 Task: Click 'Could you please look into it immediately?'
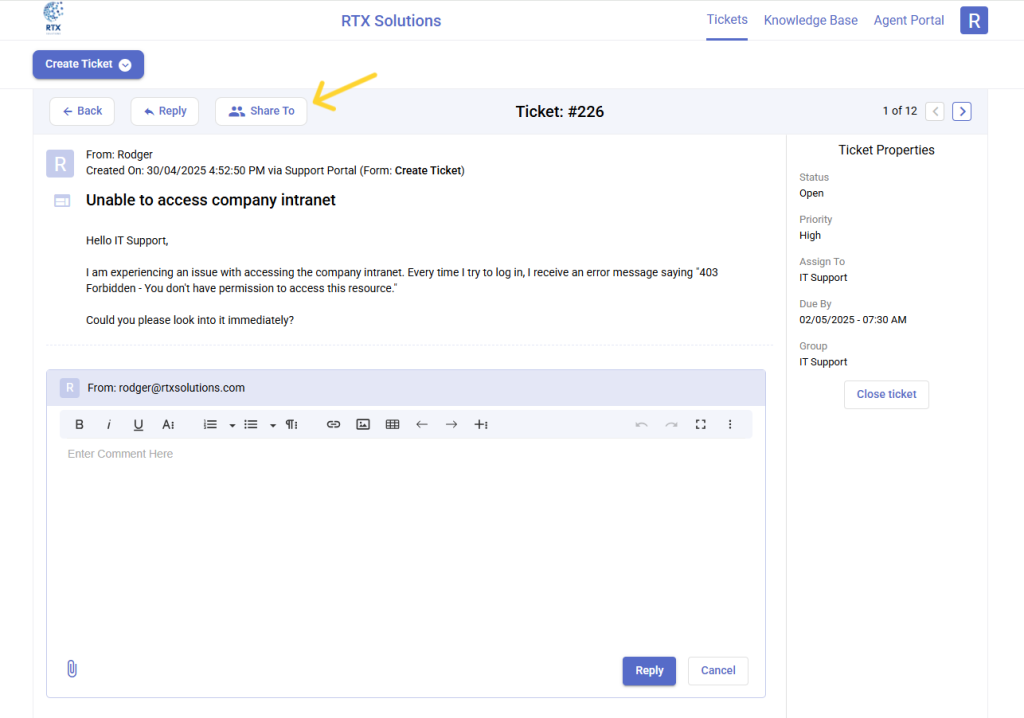(x=189, y=320)
